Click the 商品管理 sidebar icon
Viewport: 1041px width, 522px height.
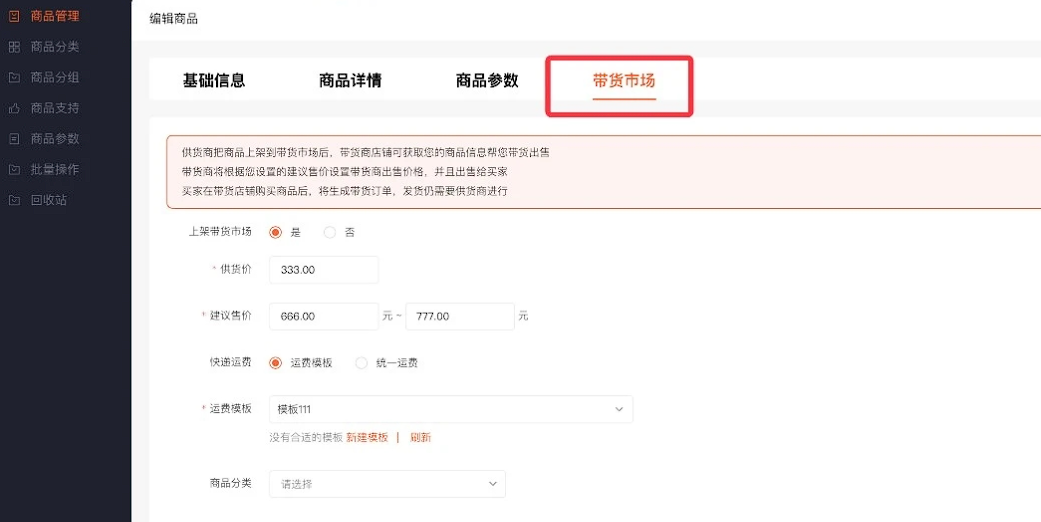coord(14,17)
